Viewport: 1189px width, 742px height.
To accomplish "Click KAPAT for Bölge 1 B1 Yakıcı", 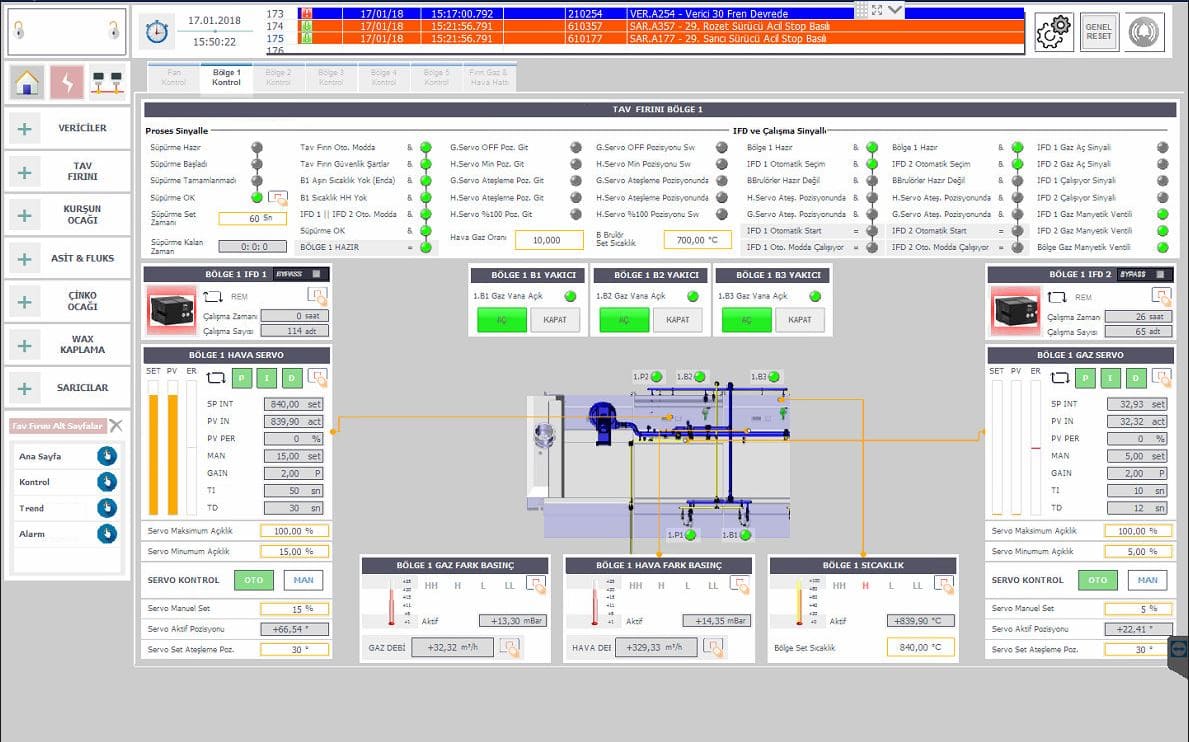I will point(555,320).
